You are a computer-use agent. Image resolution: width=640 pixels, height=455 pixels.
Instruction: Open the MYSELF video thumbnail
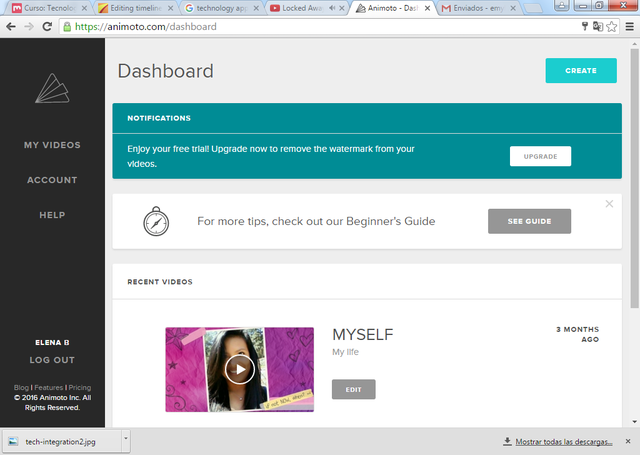(x=240, y=369)
